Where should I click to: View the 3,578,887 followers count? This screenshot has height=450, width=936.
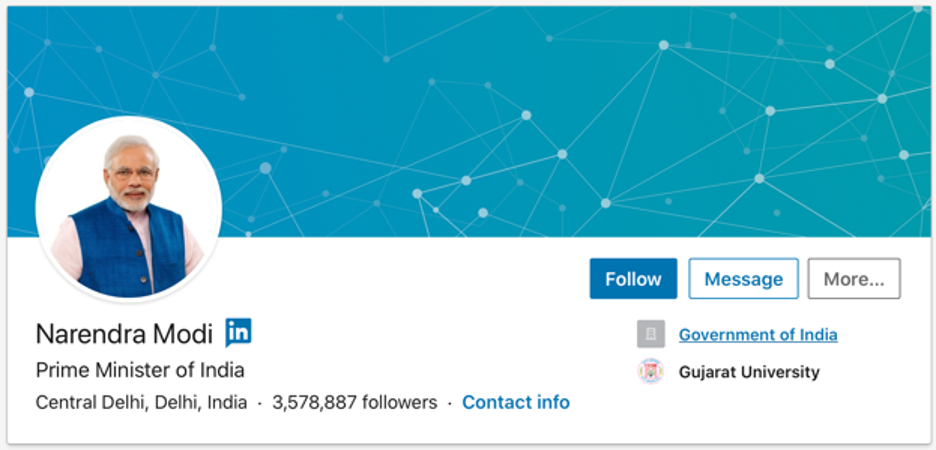click(x=355, y=402)
